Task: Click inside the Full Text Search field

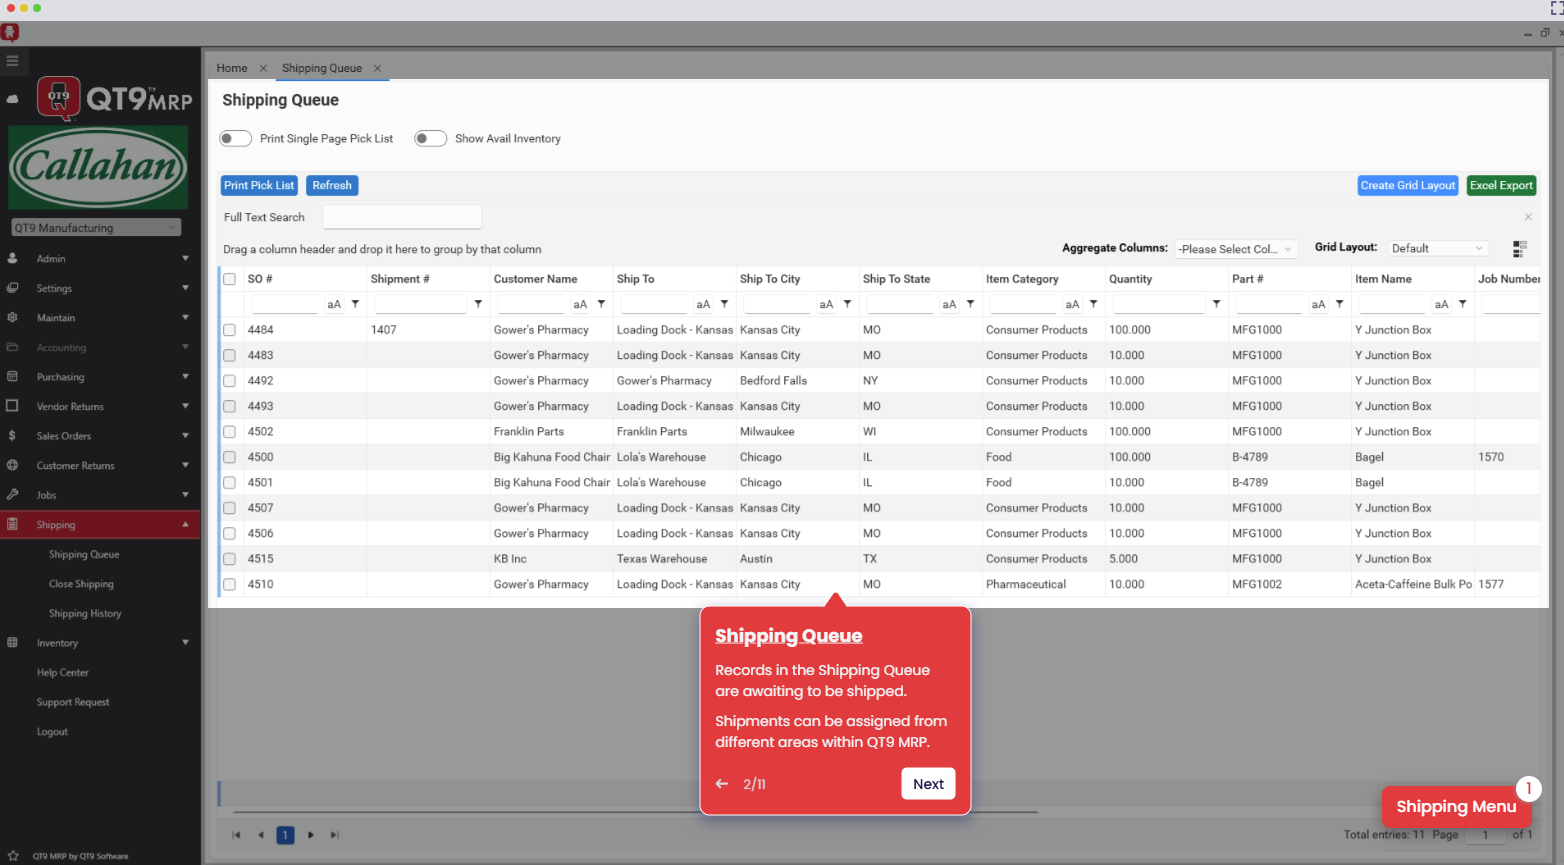Action: pos(401,217)
